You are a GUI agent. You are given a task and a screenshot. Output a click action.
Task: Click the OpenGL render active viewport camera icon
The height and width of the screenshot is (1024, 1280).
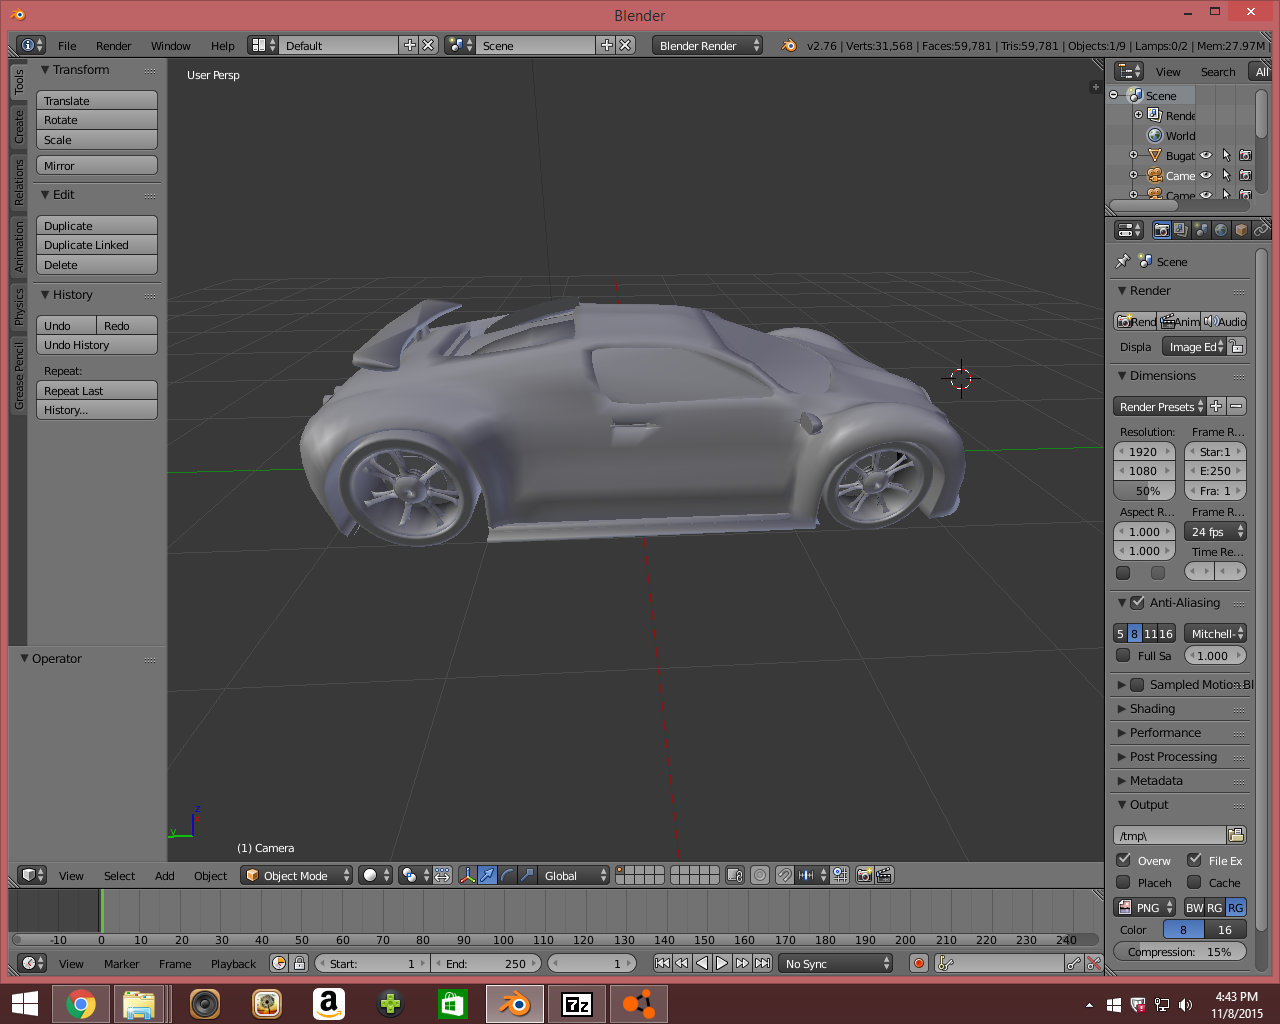coord(865,875)
